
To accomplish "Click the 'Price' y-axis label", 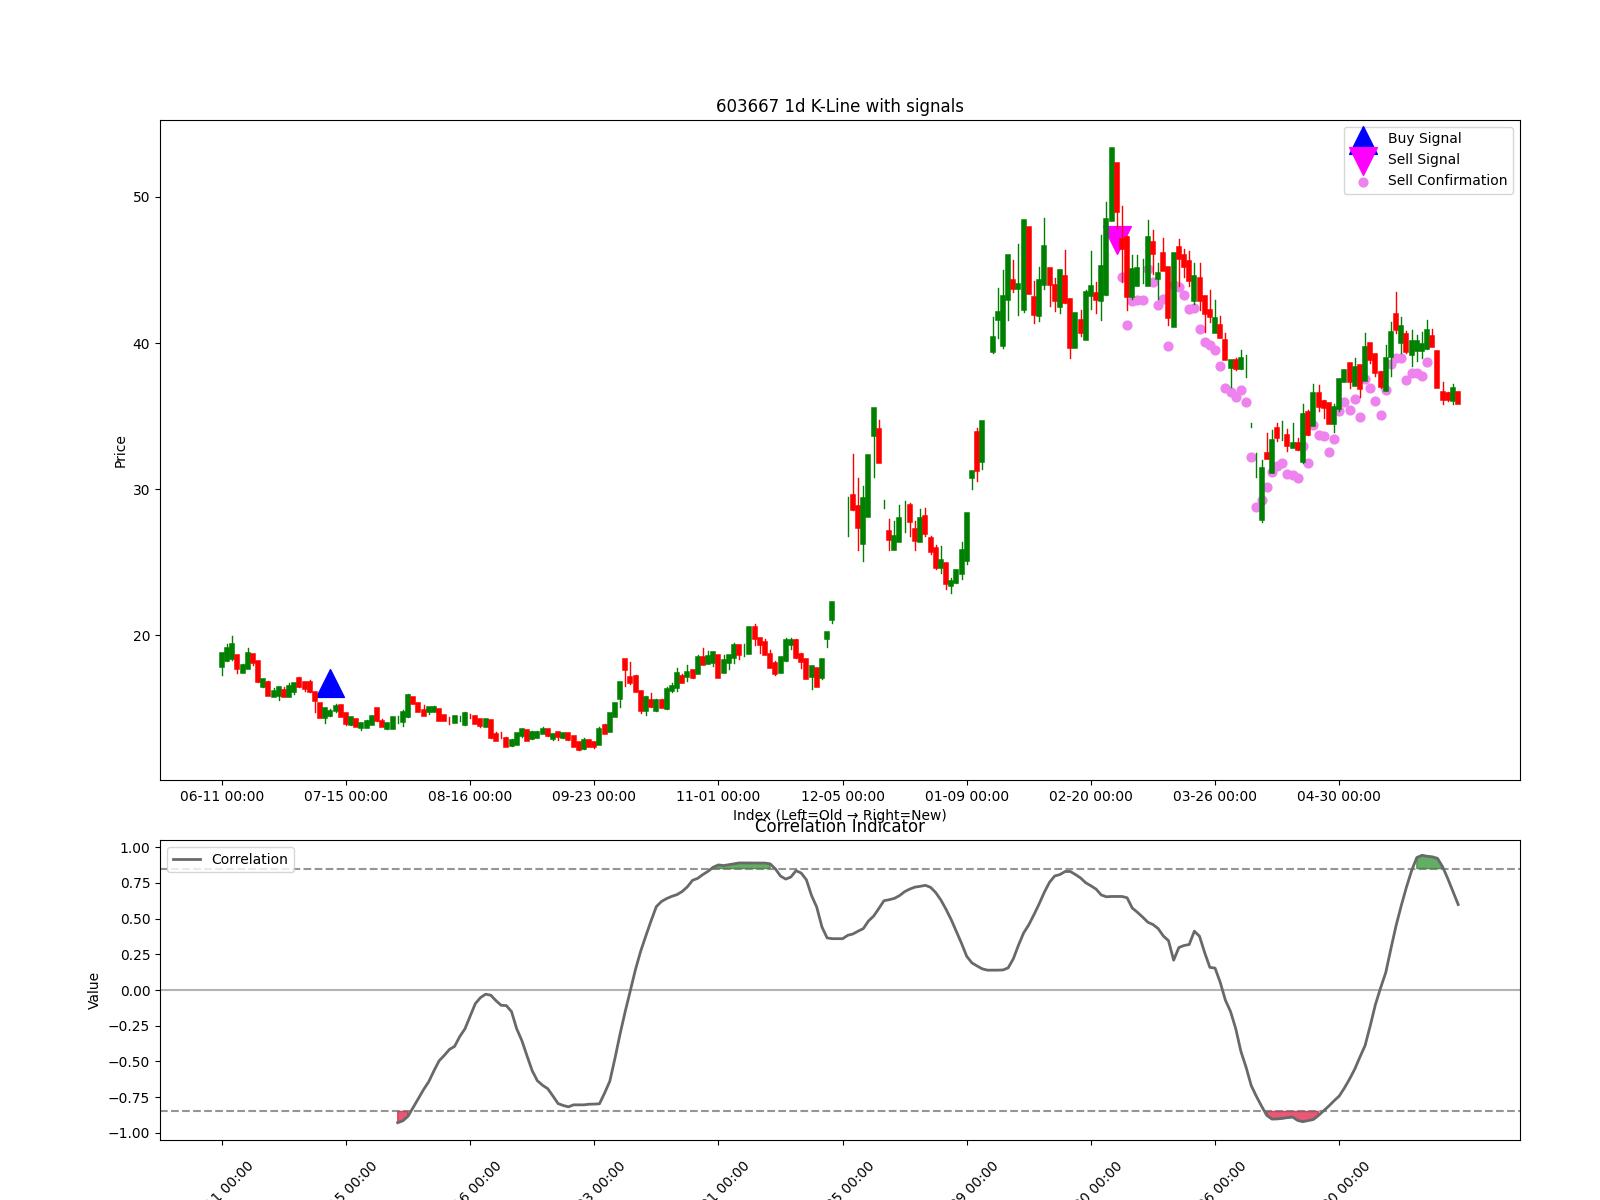I will click(120, 451).
